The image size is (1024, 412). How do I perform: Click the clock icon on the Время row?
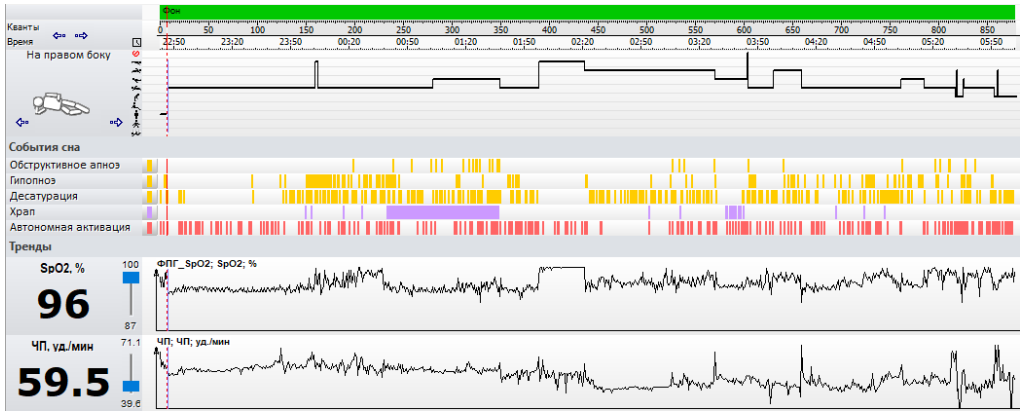pos(136,43)
